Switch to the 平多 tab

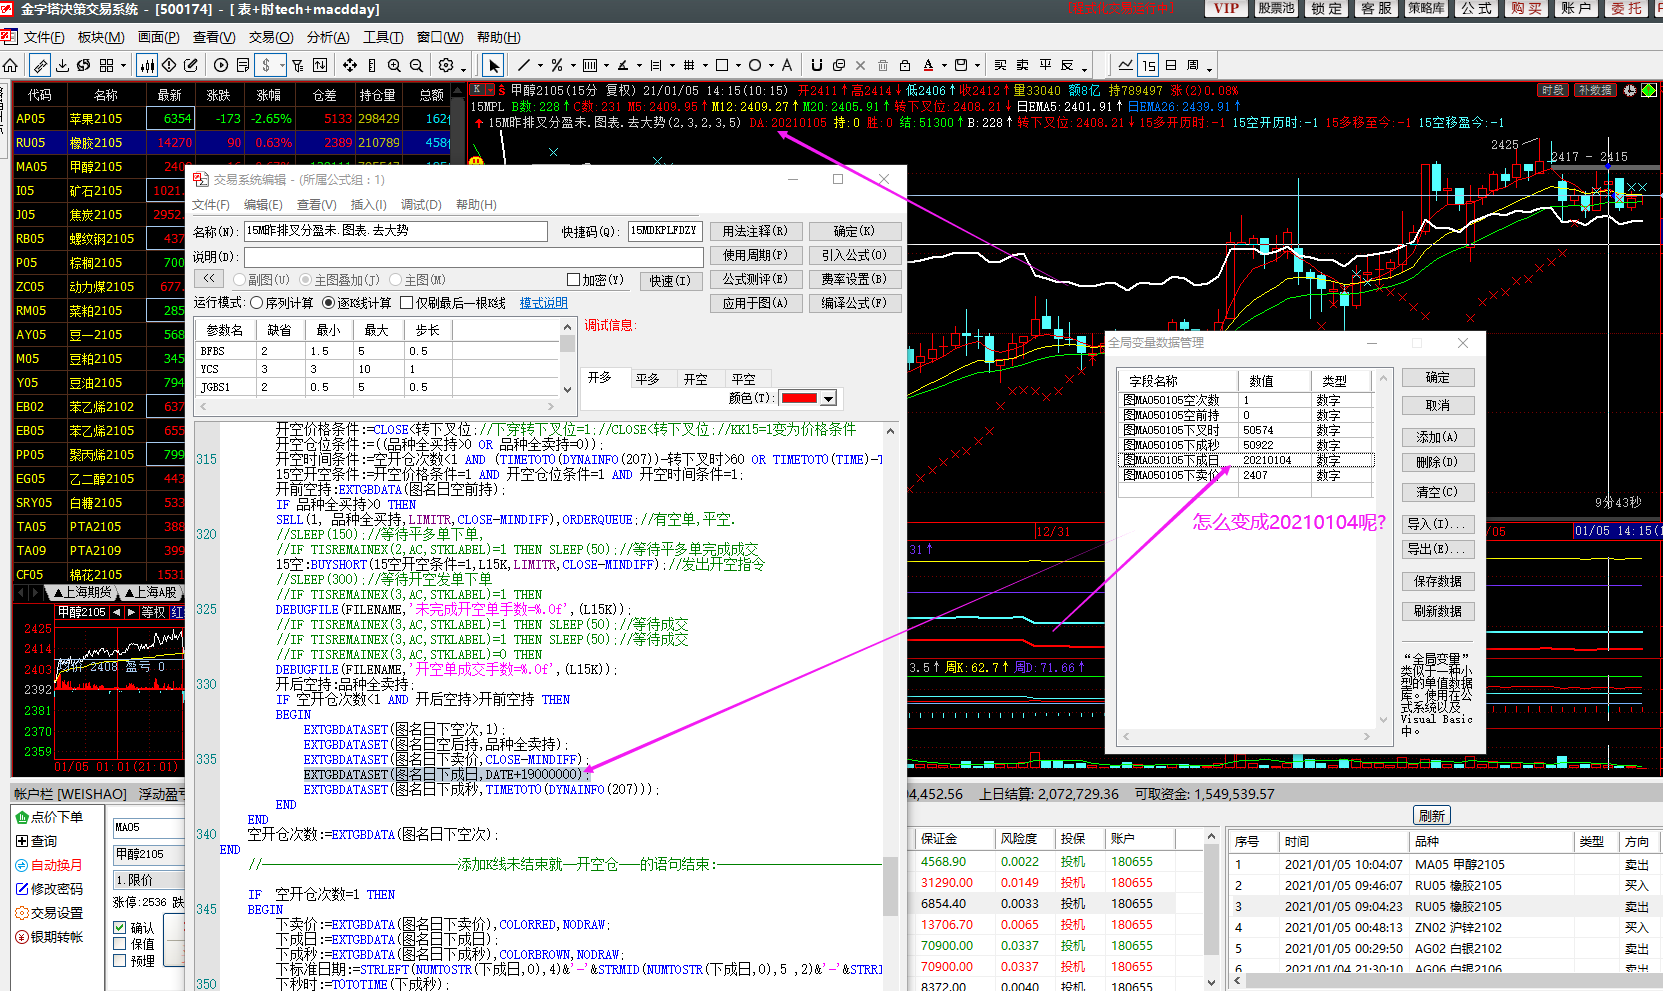[x=647, y=379]
